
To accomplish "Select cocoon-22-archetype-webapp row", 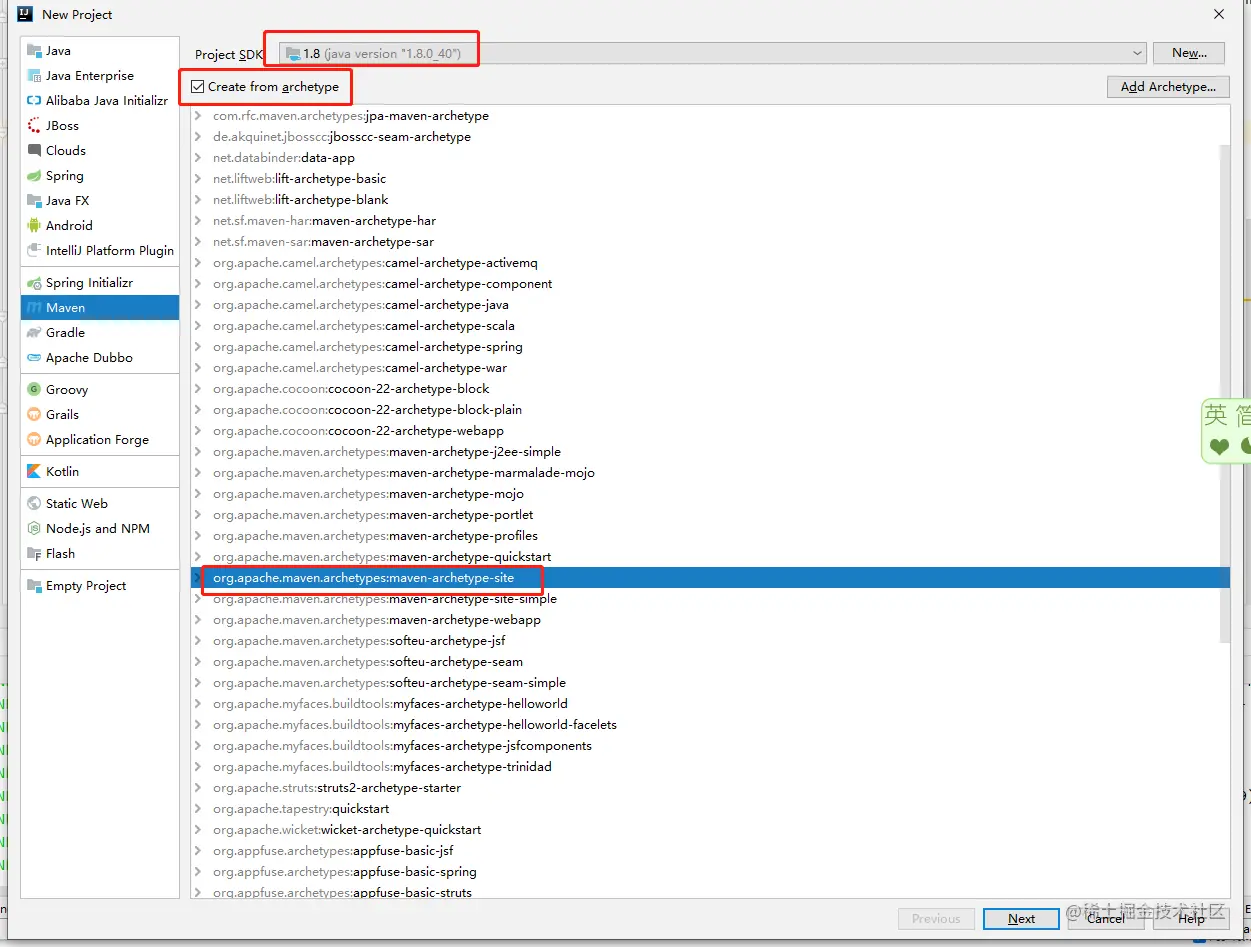I will point(710,431).
